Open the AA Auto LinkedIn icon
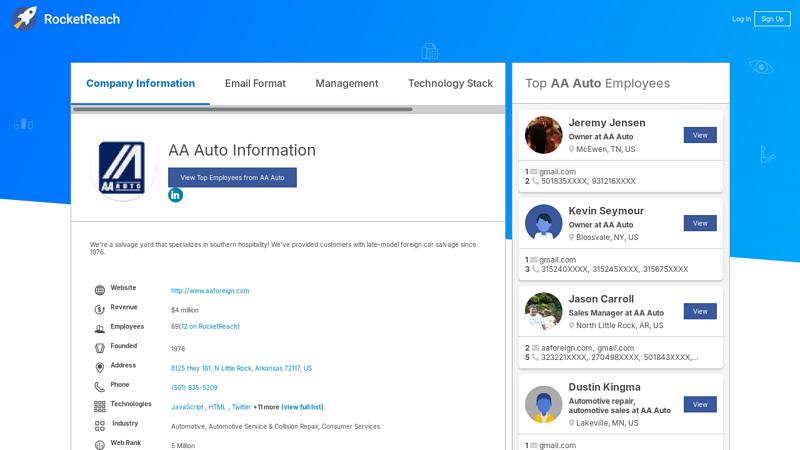Viewport: 800px width, 450px height. [x=176, y=195]
